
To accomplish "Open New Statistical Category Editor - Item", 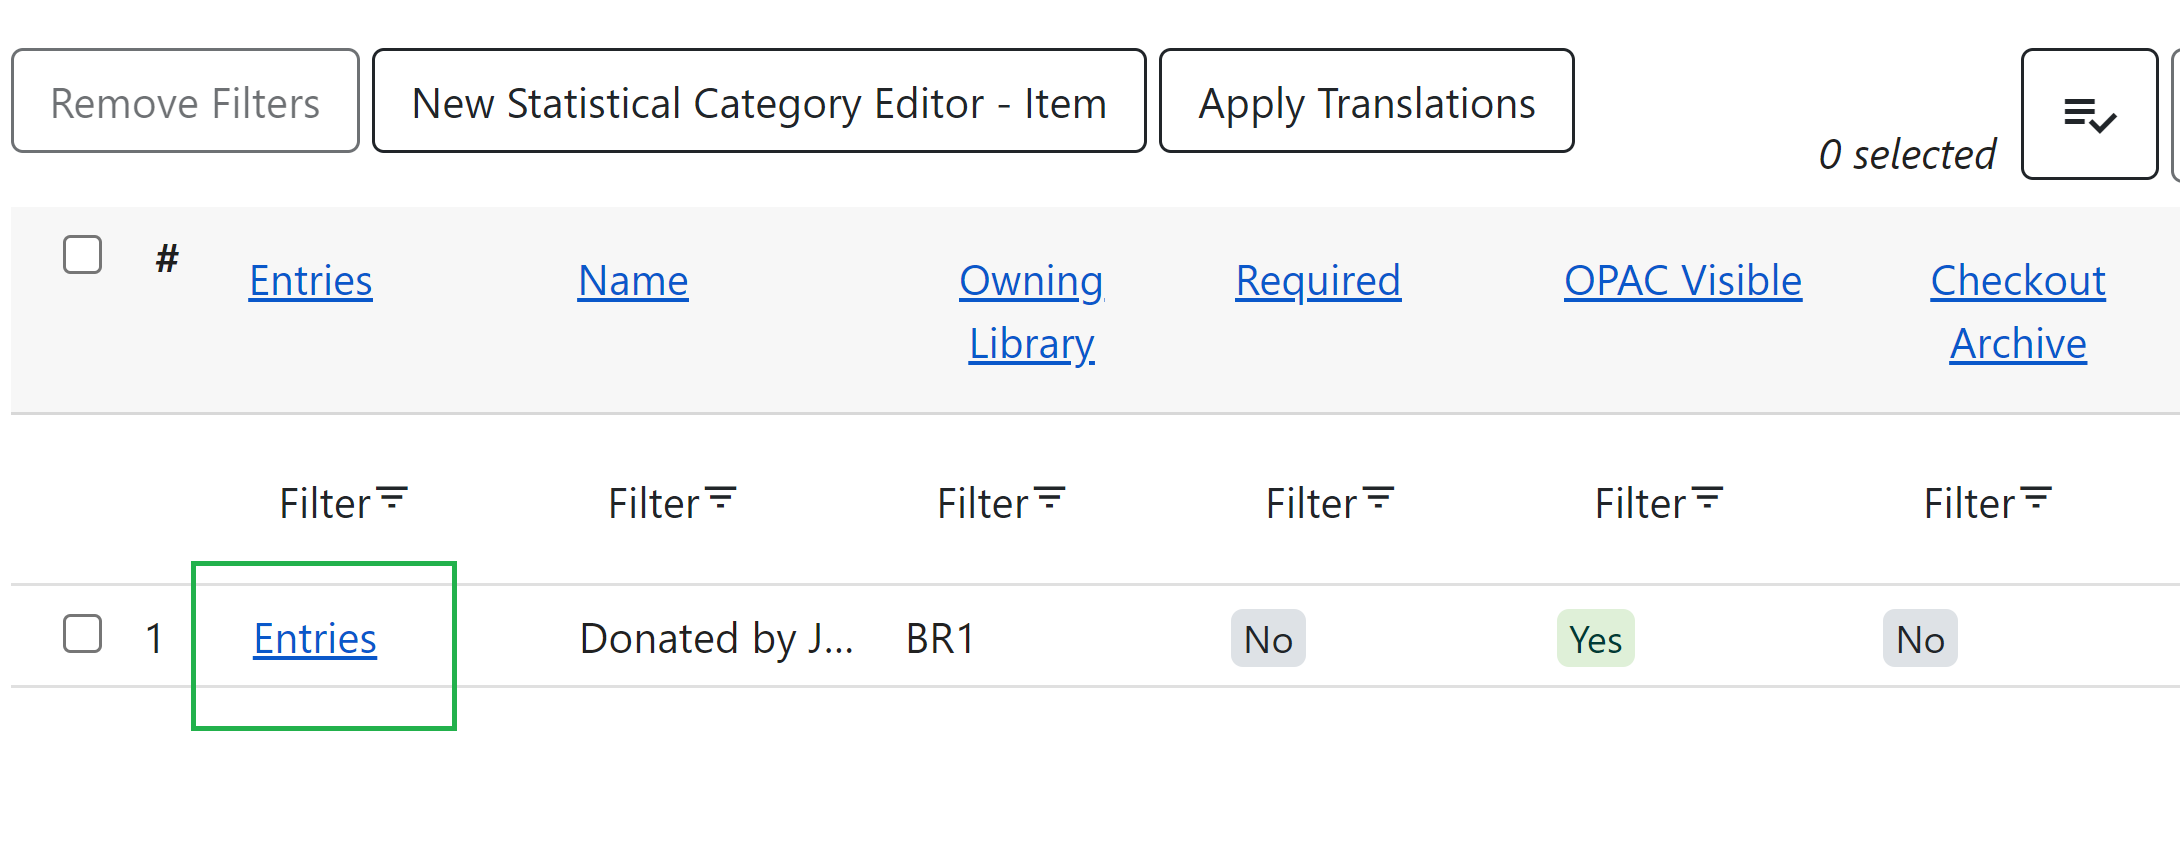I will pos(759,102).
